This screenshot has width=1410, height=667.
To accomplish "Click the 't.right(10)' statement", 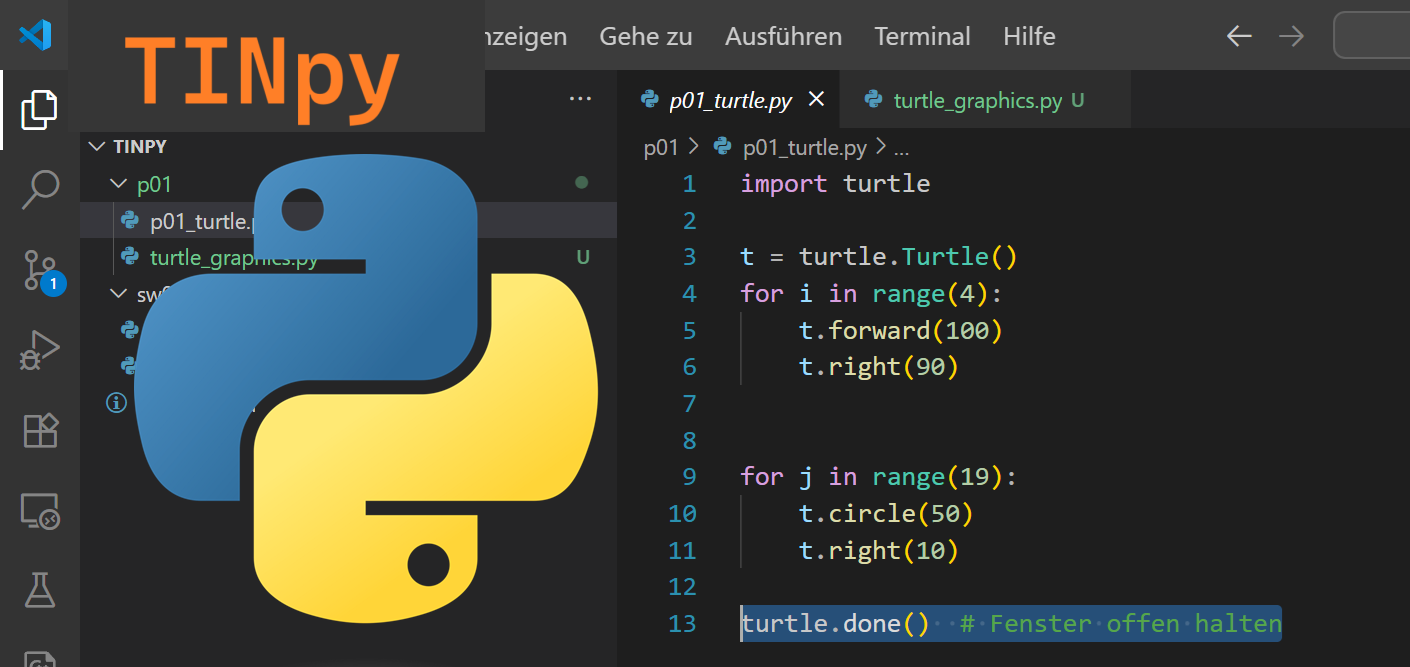I will (x=878, y=551).
